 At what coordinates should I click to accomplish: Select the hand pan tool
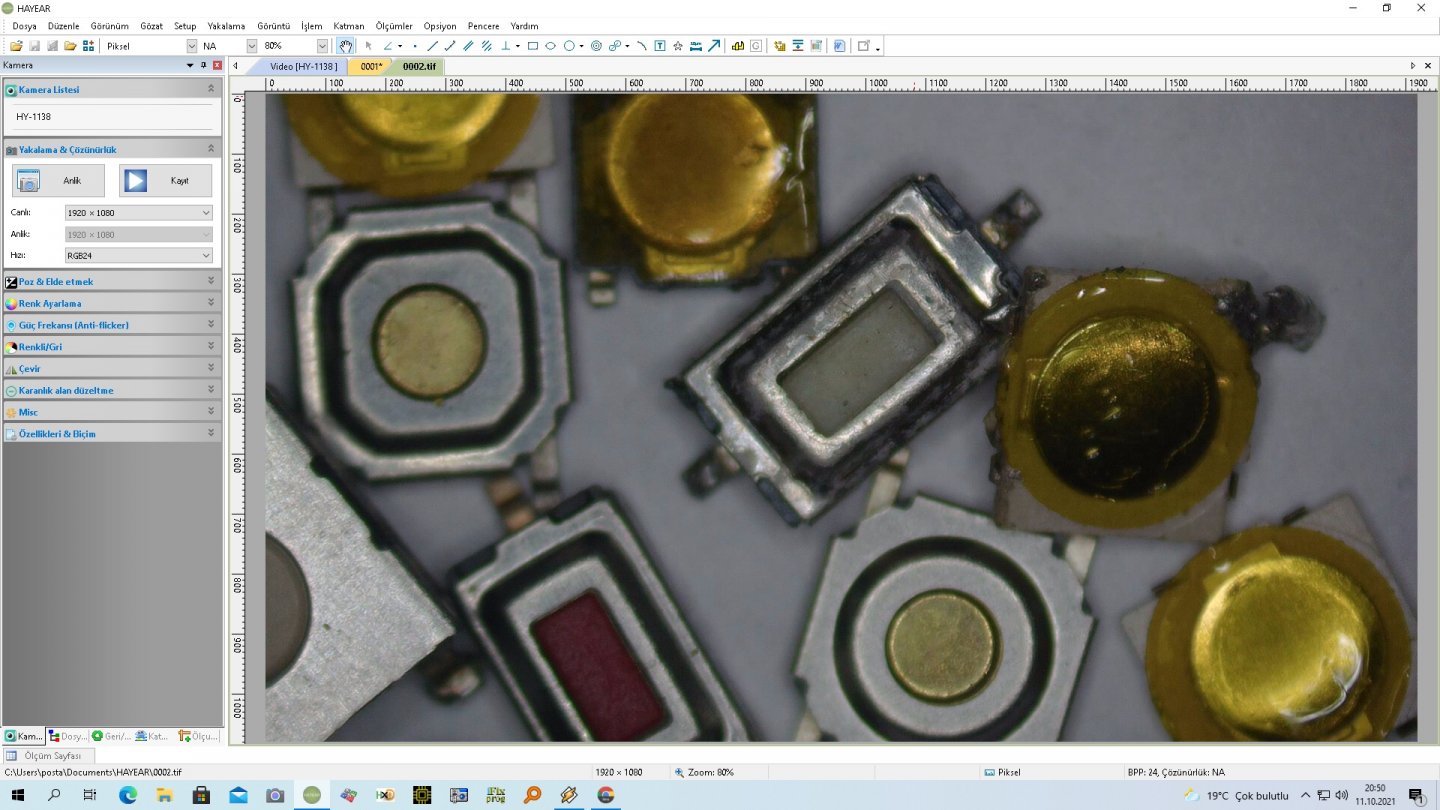(345, 46)
